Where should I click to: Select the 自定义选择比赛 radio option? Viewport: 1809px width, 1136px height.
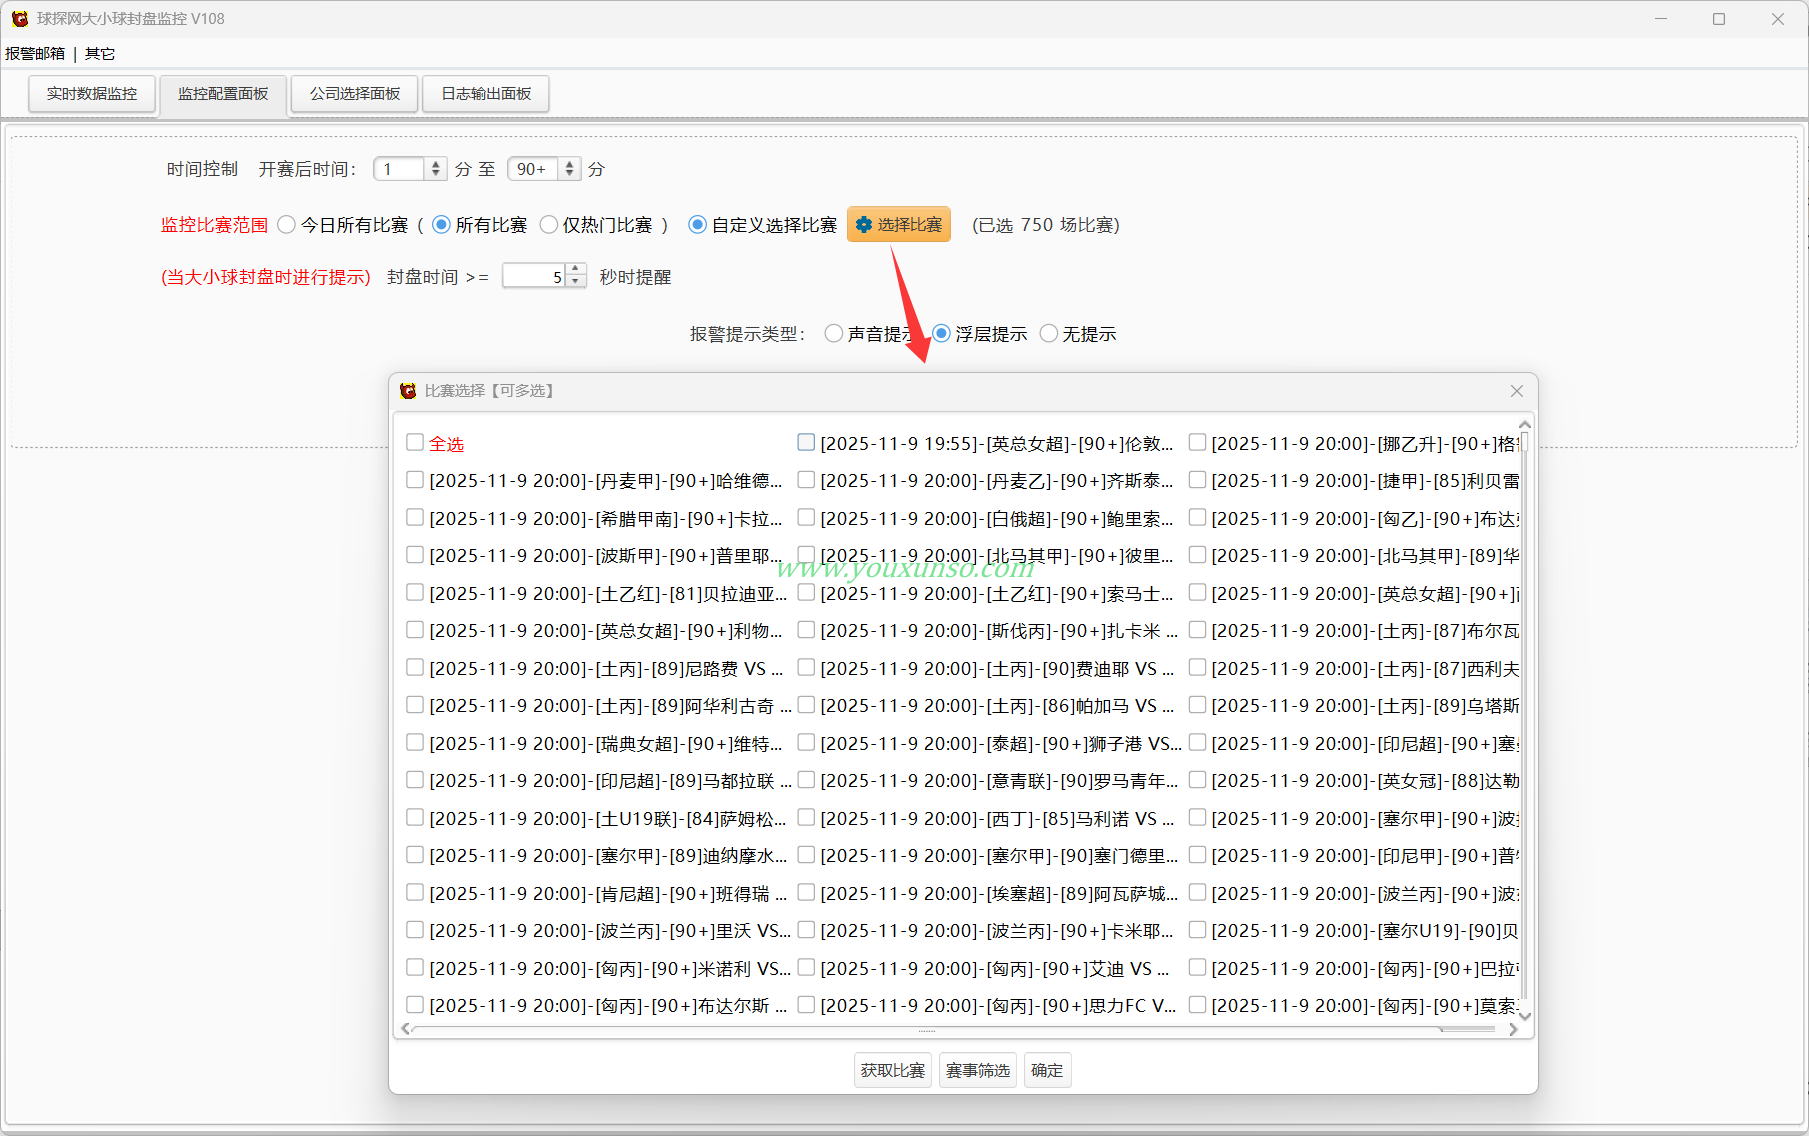click(x=698, y=225)
